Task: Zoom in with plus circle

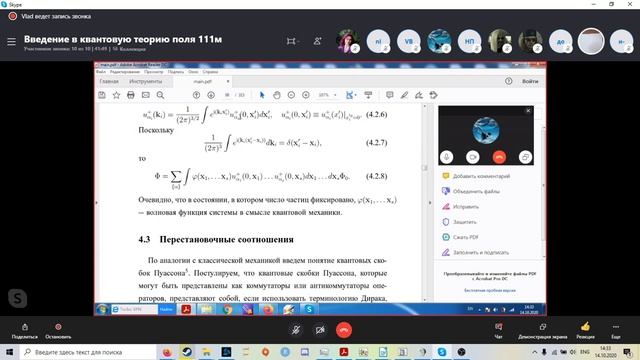Action: 306,95
